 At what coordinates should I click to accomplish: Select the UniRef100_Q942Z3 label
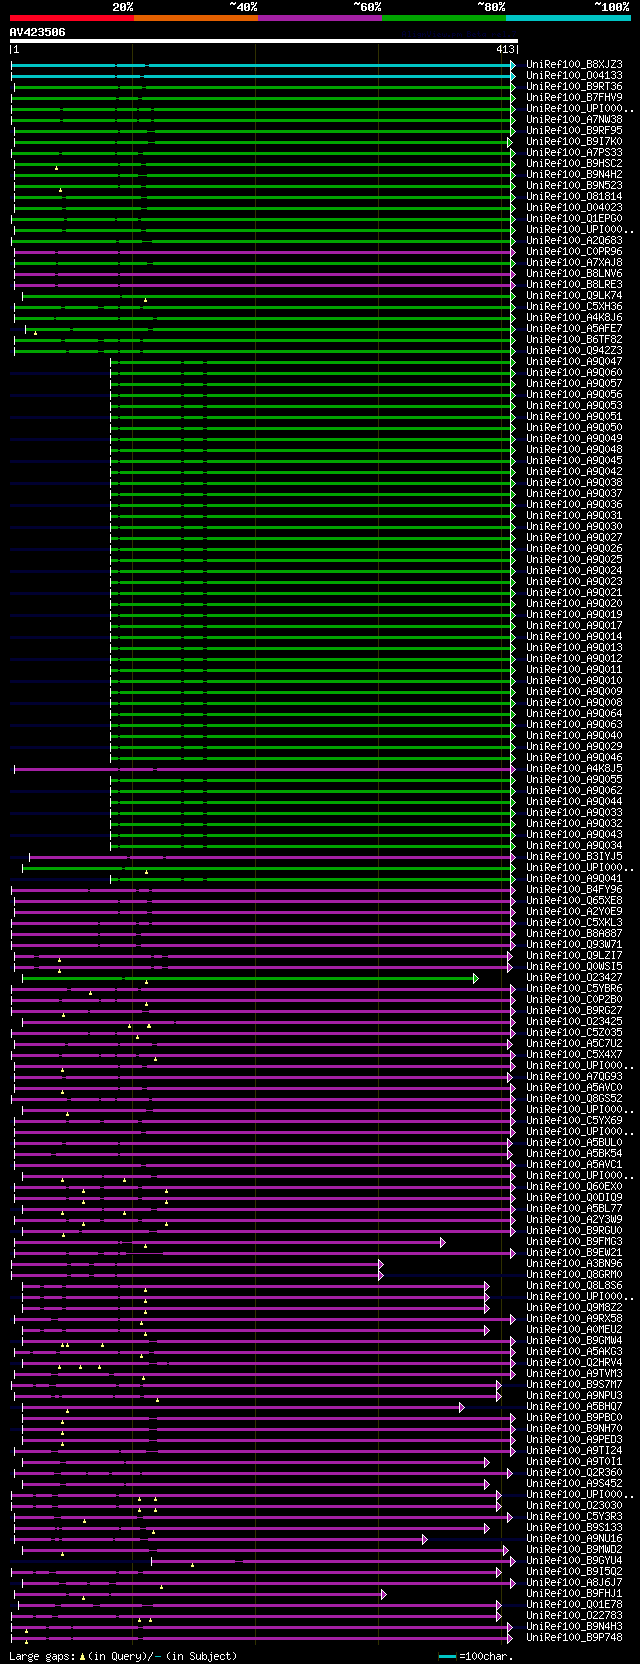coord(574,350)
